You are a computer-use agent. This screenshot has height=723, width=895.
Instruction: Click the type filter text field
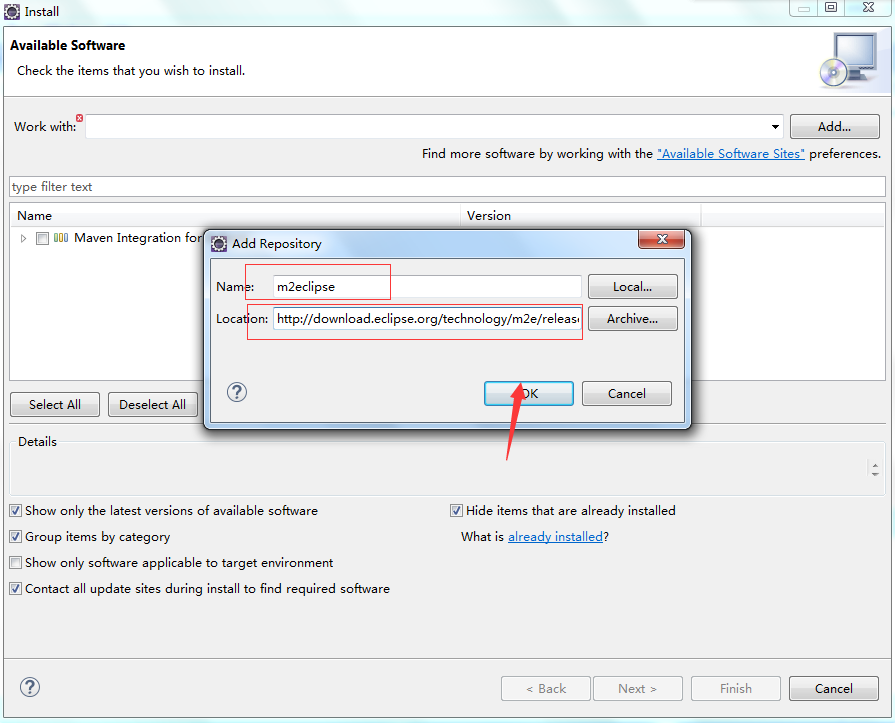tap(448, 187)
